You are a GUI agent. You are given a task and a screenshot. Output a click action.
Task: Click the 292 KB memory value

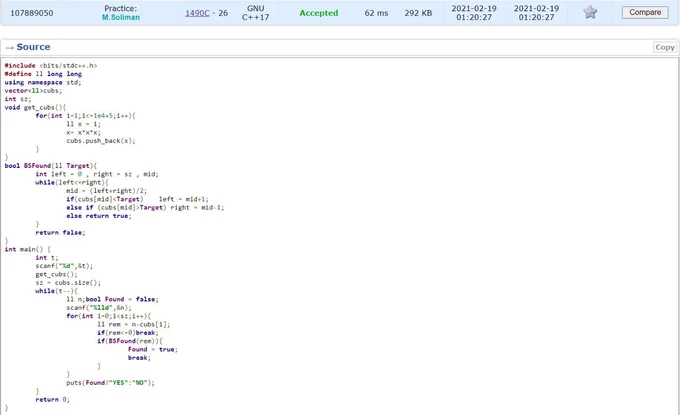[418, 13]
